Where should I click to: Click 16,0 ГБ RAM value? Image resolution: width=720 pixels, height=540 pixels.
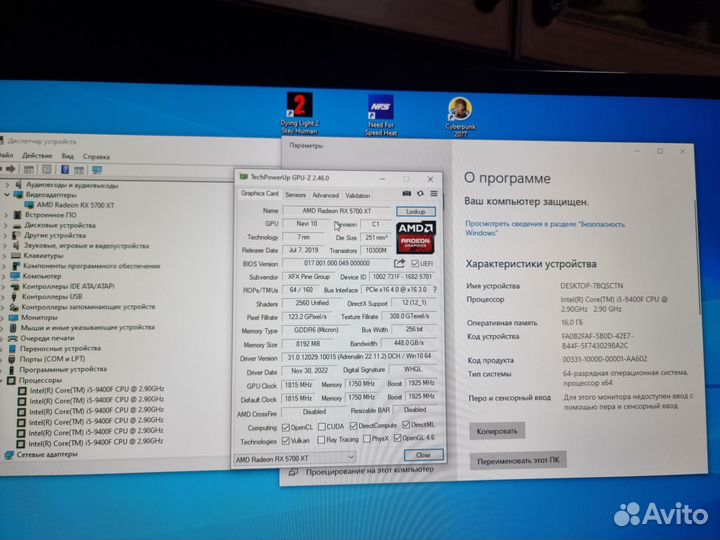click(x=572, y=322)
